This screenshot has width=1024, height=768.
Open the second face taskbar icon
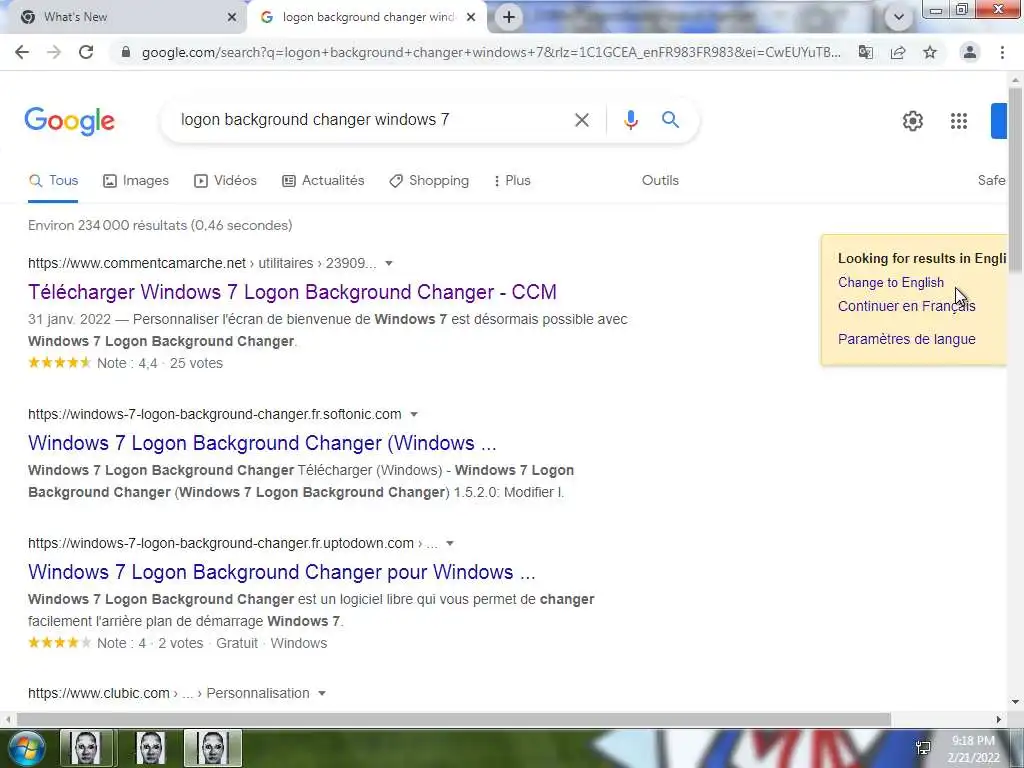coord(150,748)
